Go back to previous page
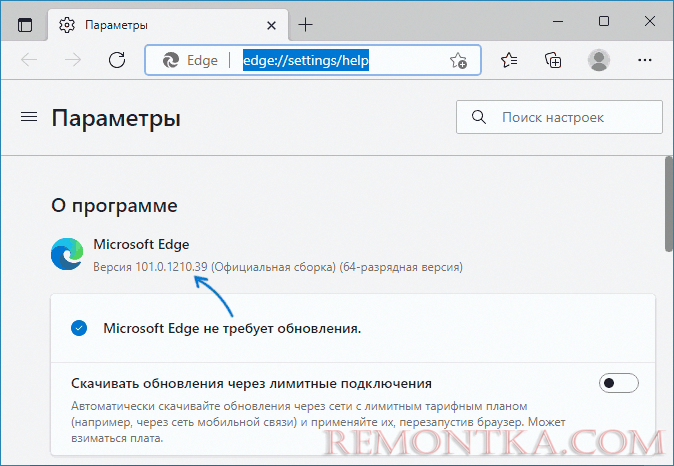 29,60
